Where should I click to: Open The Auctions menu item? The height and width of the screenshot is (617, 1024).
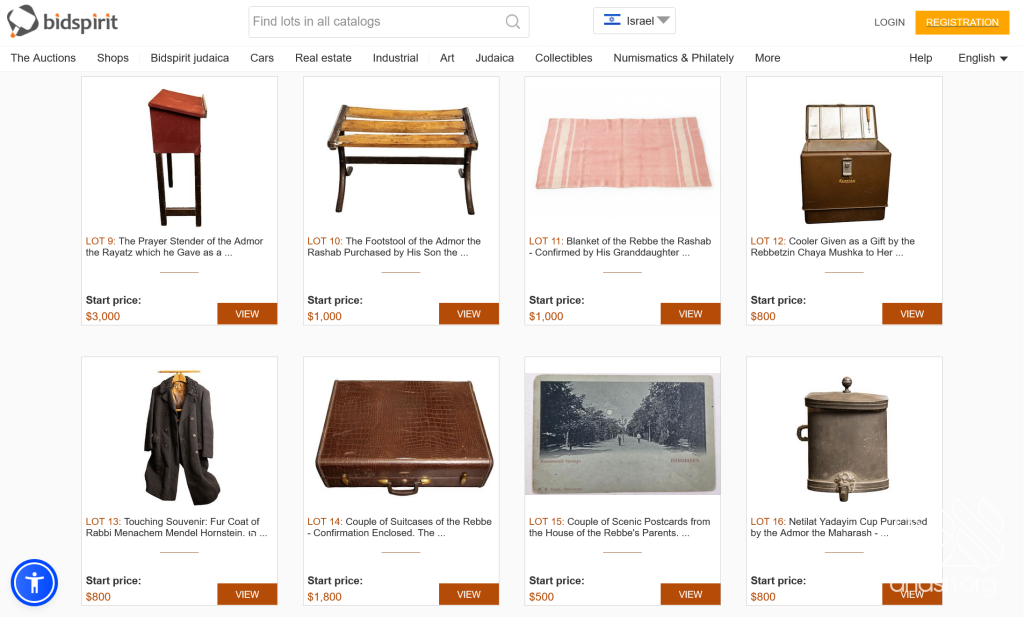coord(43,58)
